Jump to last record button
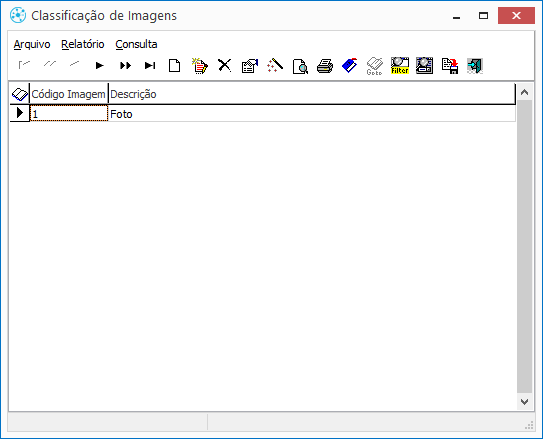 (150, 65)
